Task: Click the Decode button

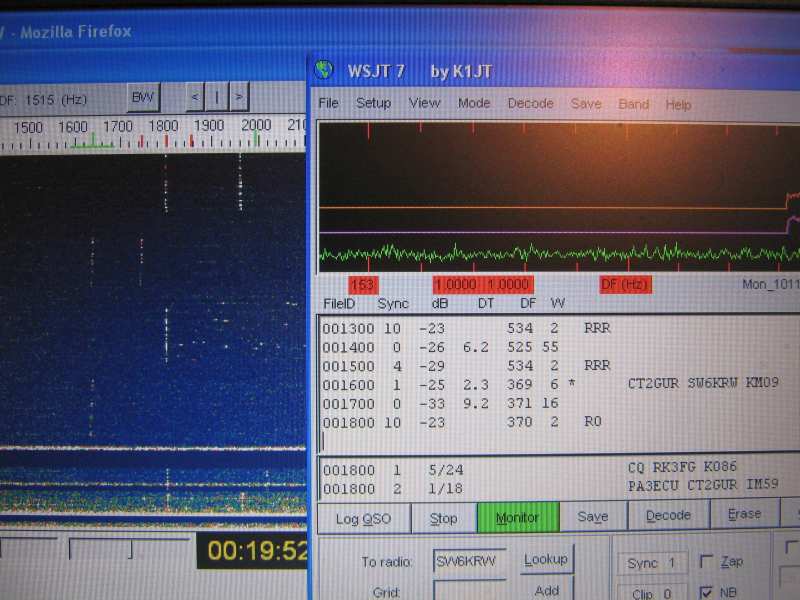Action: click(668, 515)
